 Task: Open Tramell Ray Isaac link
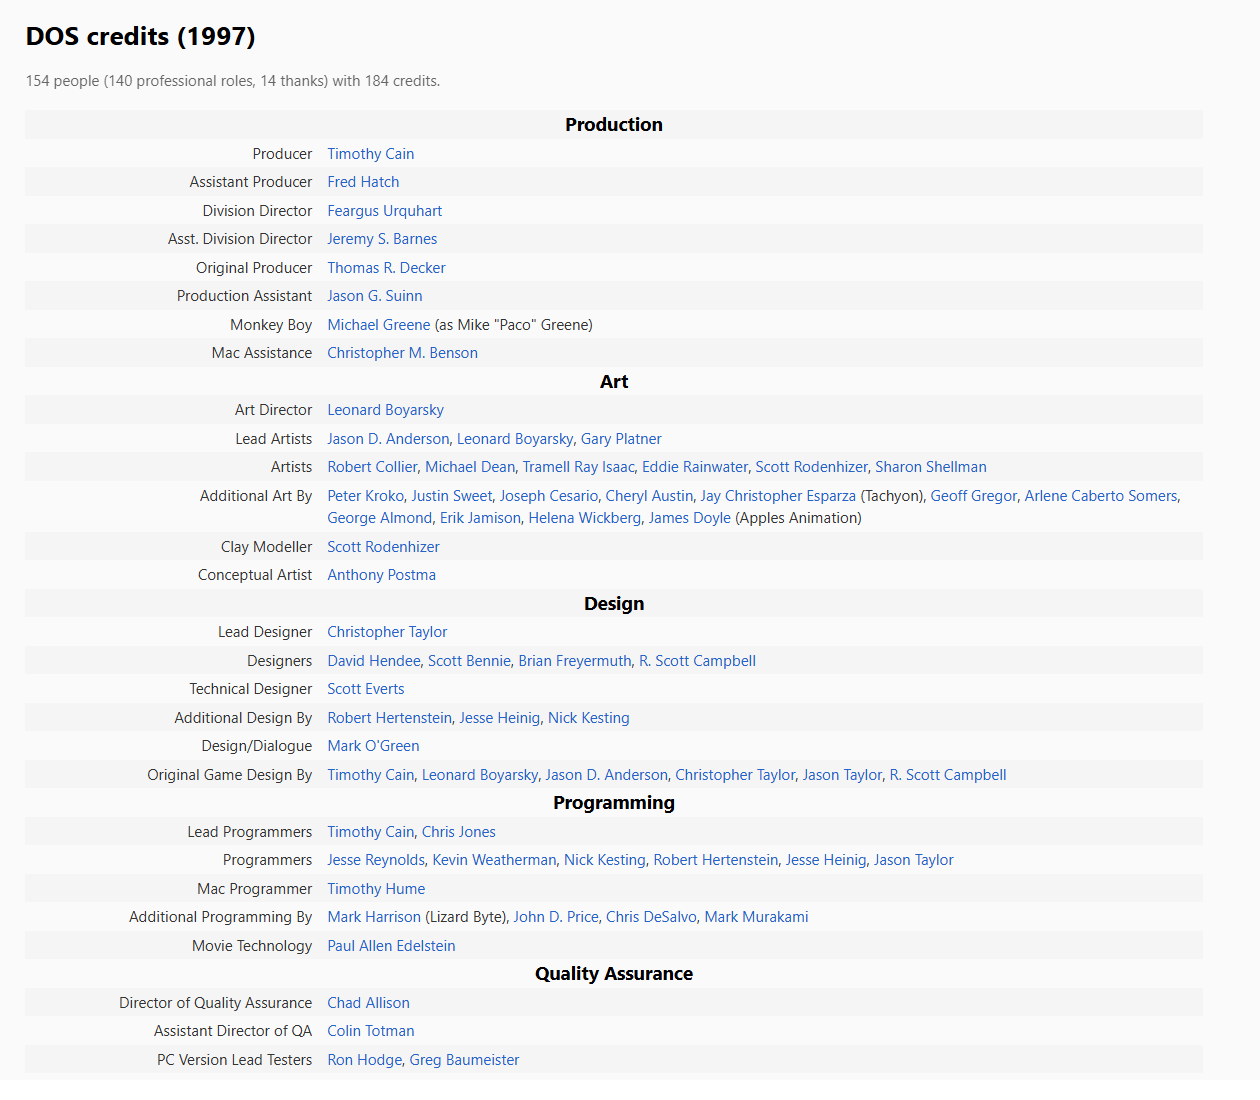[578, 467]
